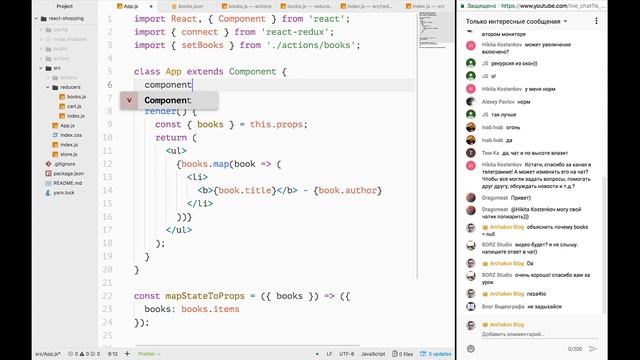The image size is (640, 360).
Task: Click the npm icon beside package.json
Action: [48, 173]
